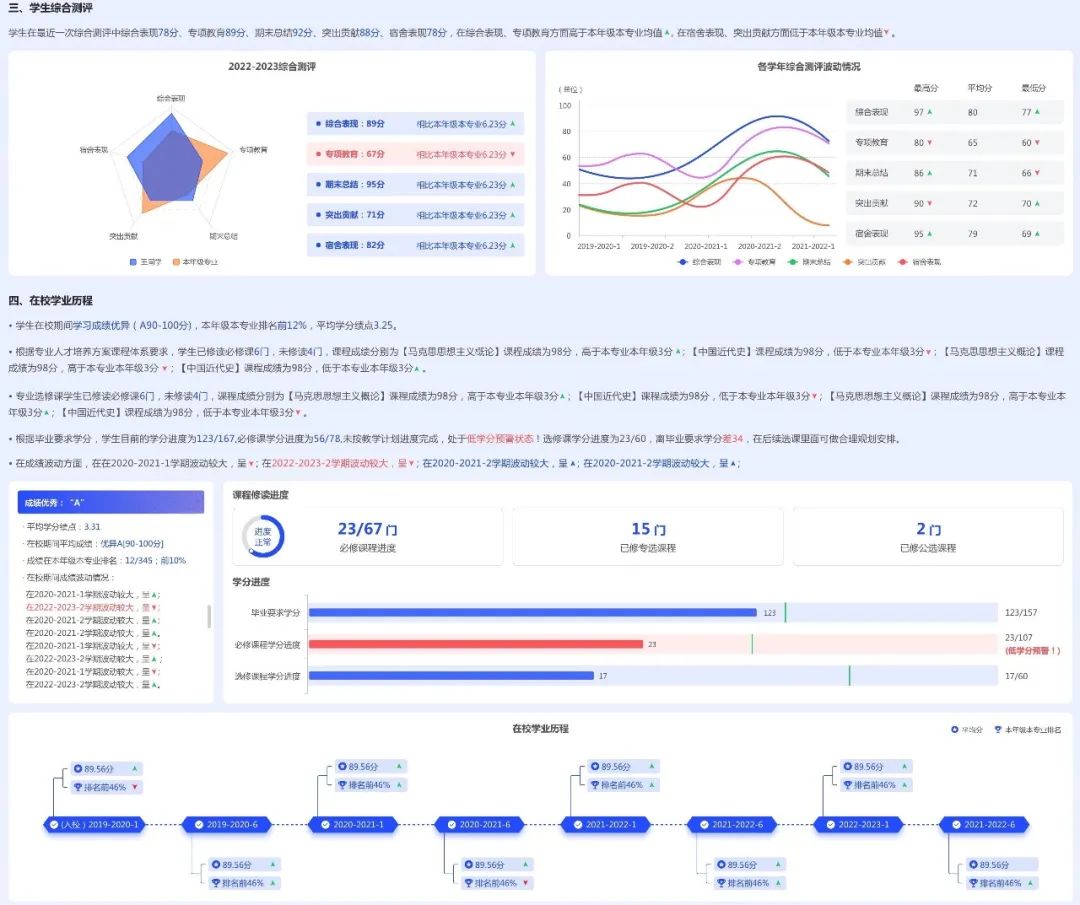Click score icon on 2021-2022-1 89.56分 tag

click(593, 767)
